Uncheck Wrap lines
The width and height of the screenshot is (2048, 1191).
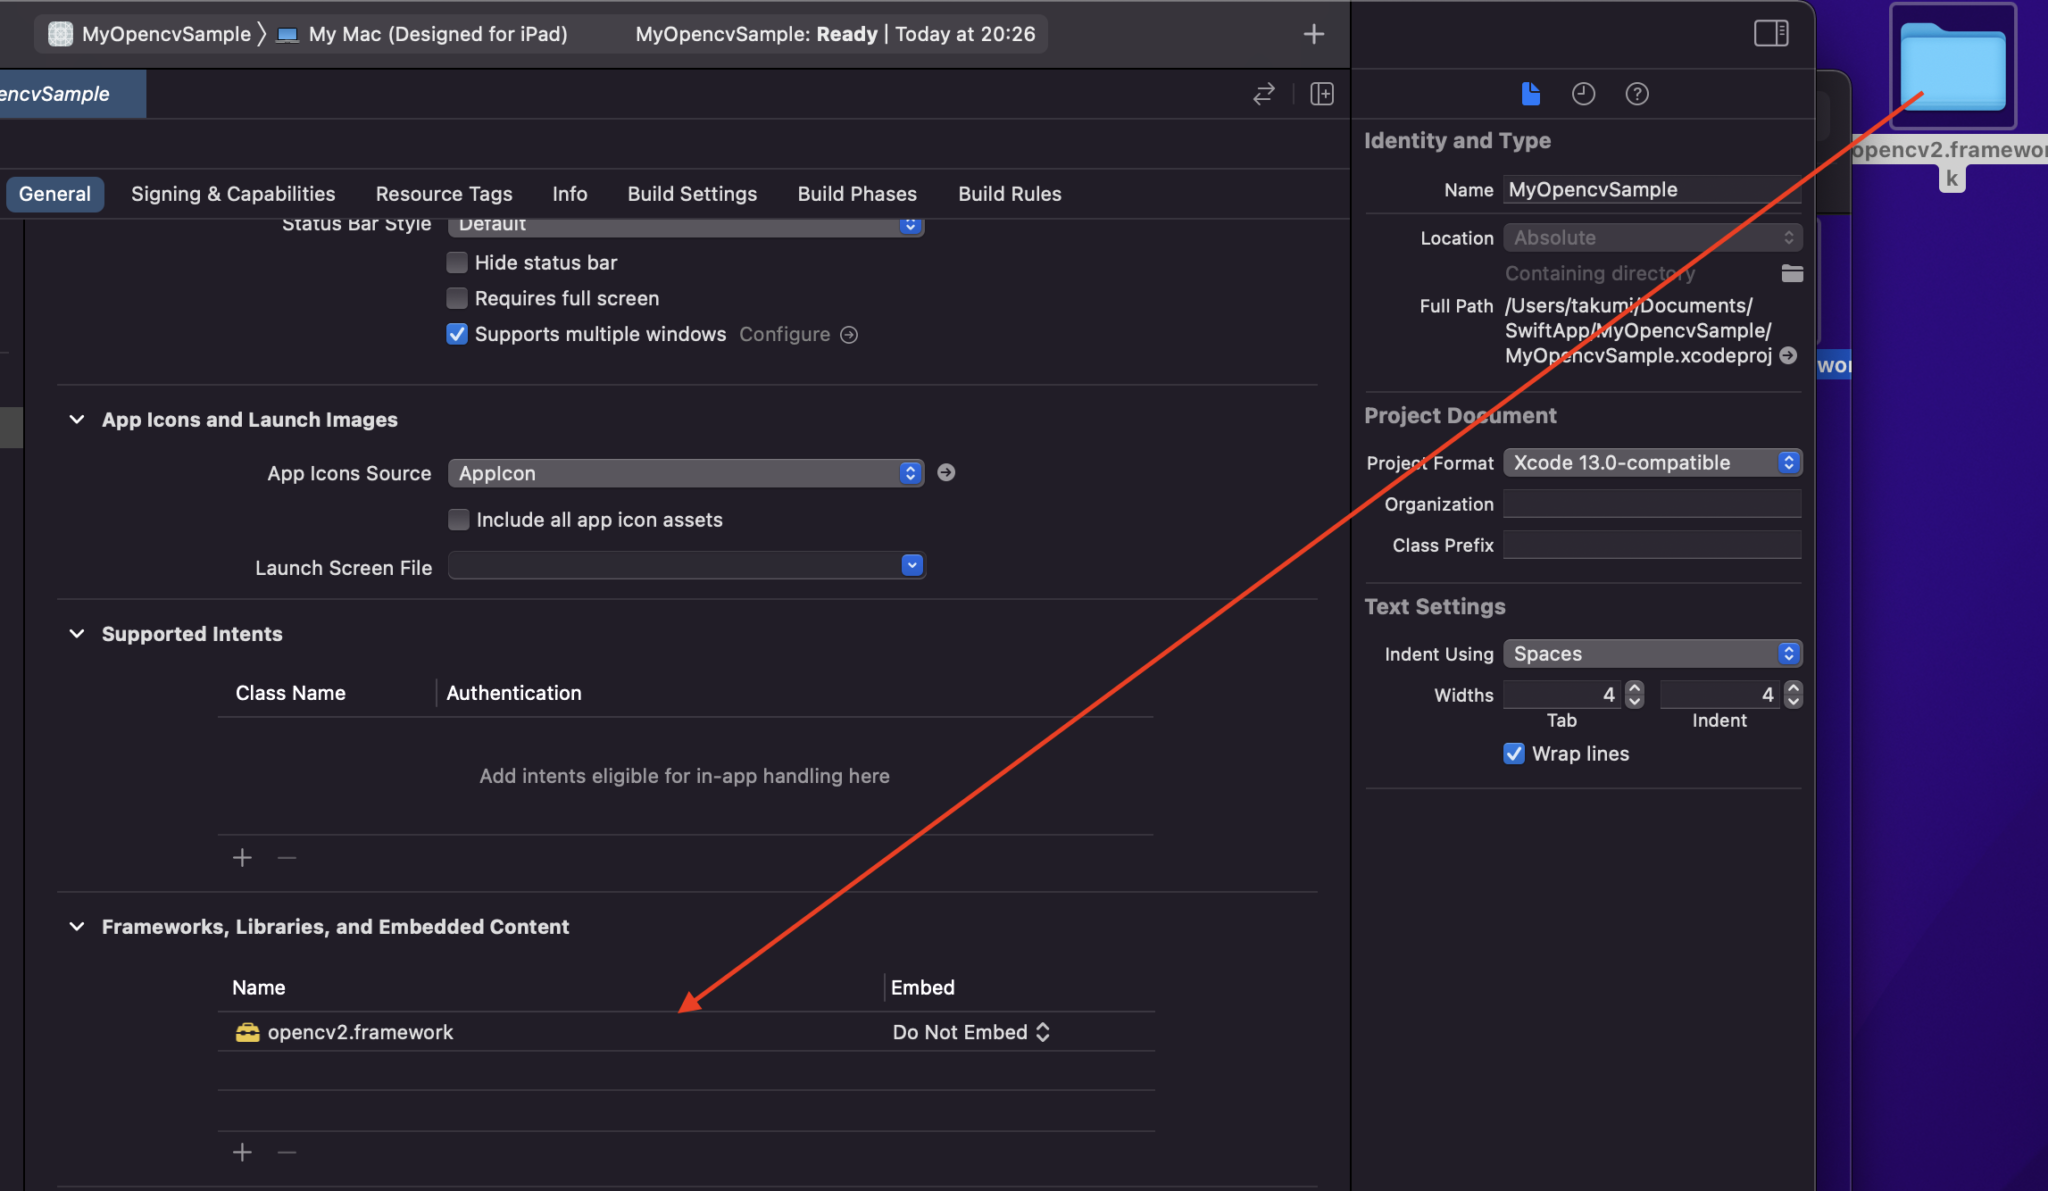coord(1514,753)
